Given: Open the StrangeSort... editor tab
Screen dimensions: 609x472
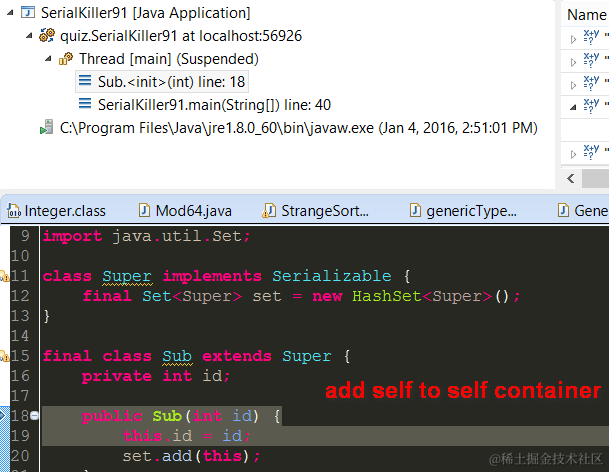Looking at the screenshot, I should (316, 211).
